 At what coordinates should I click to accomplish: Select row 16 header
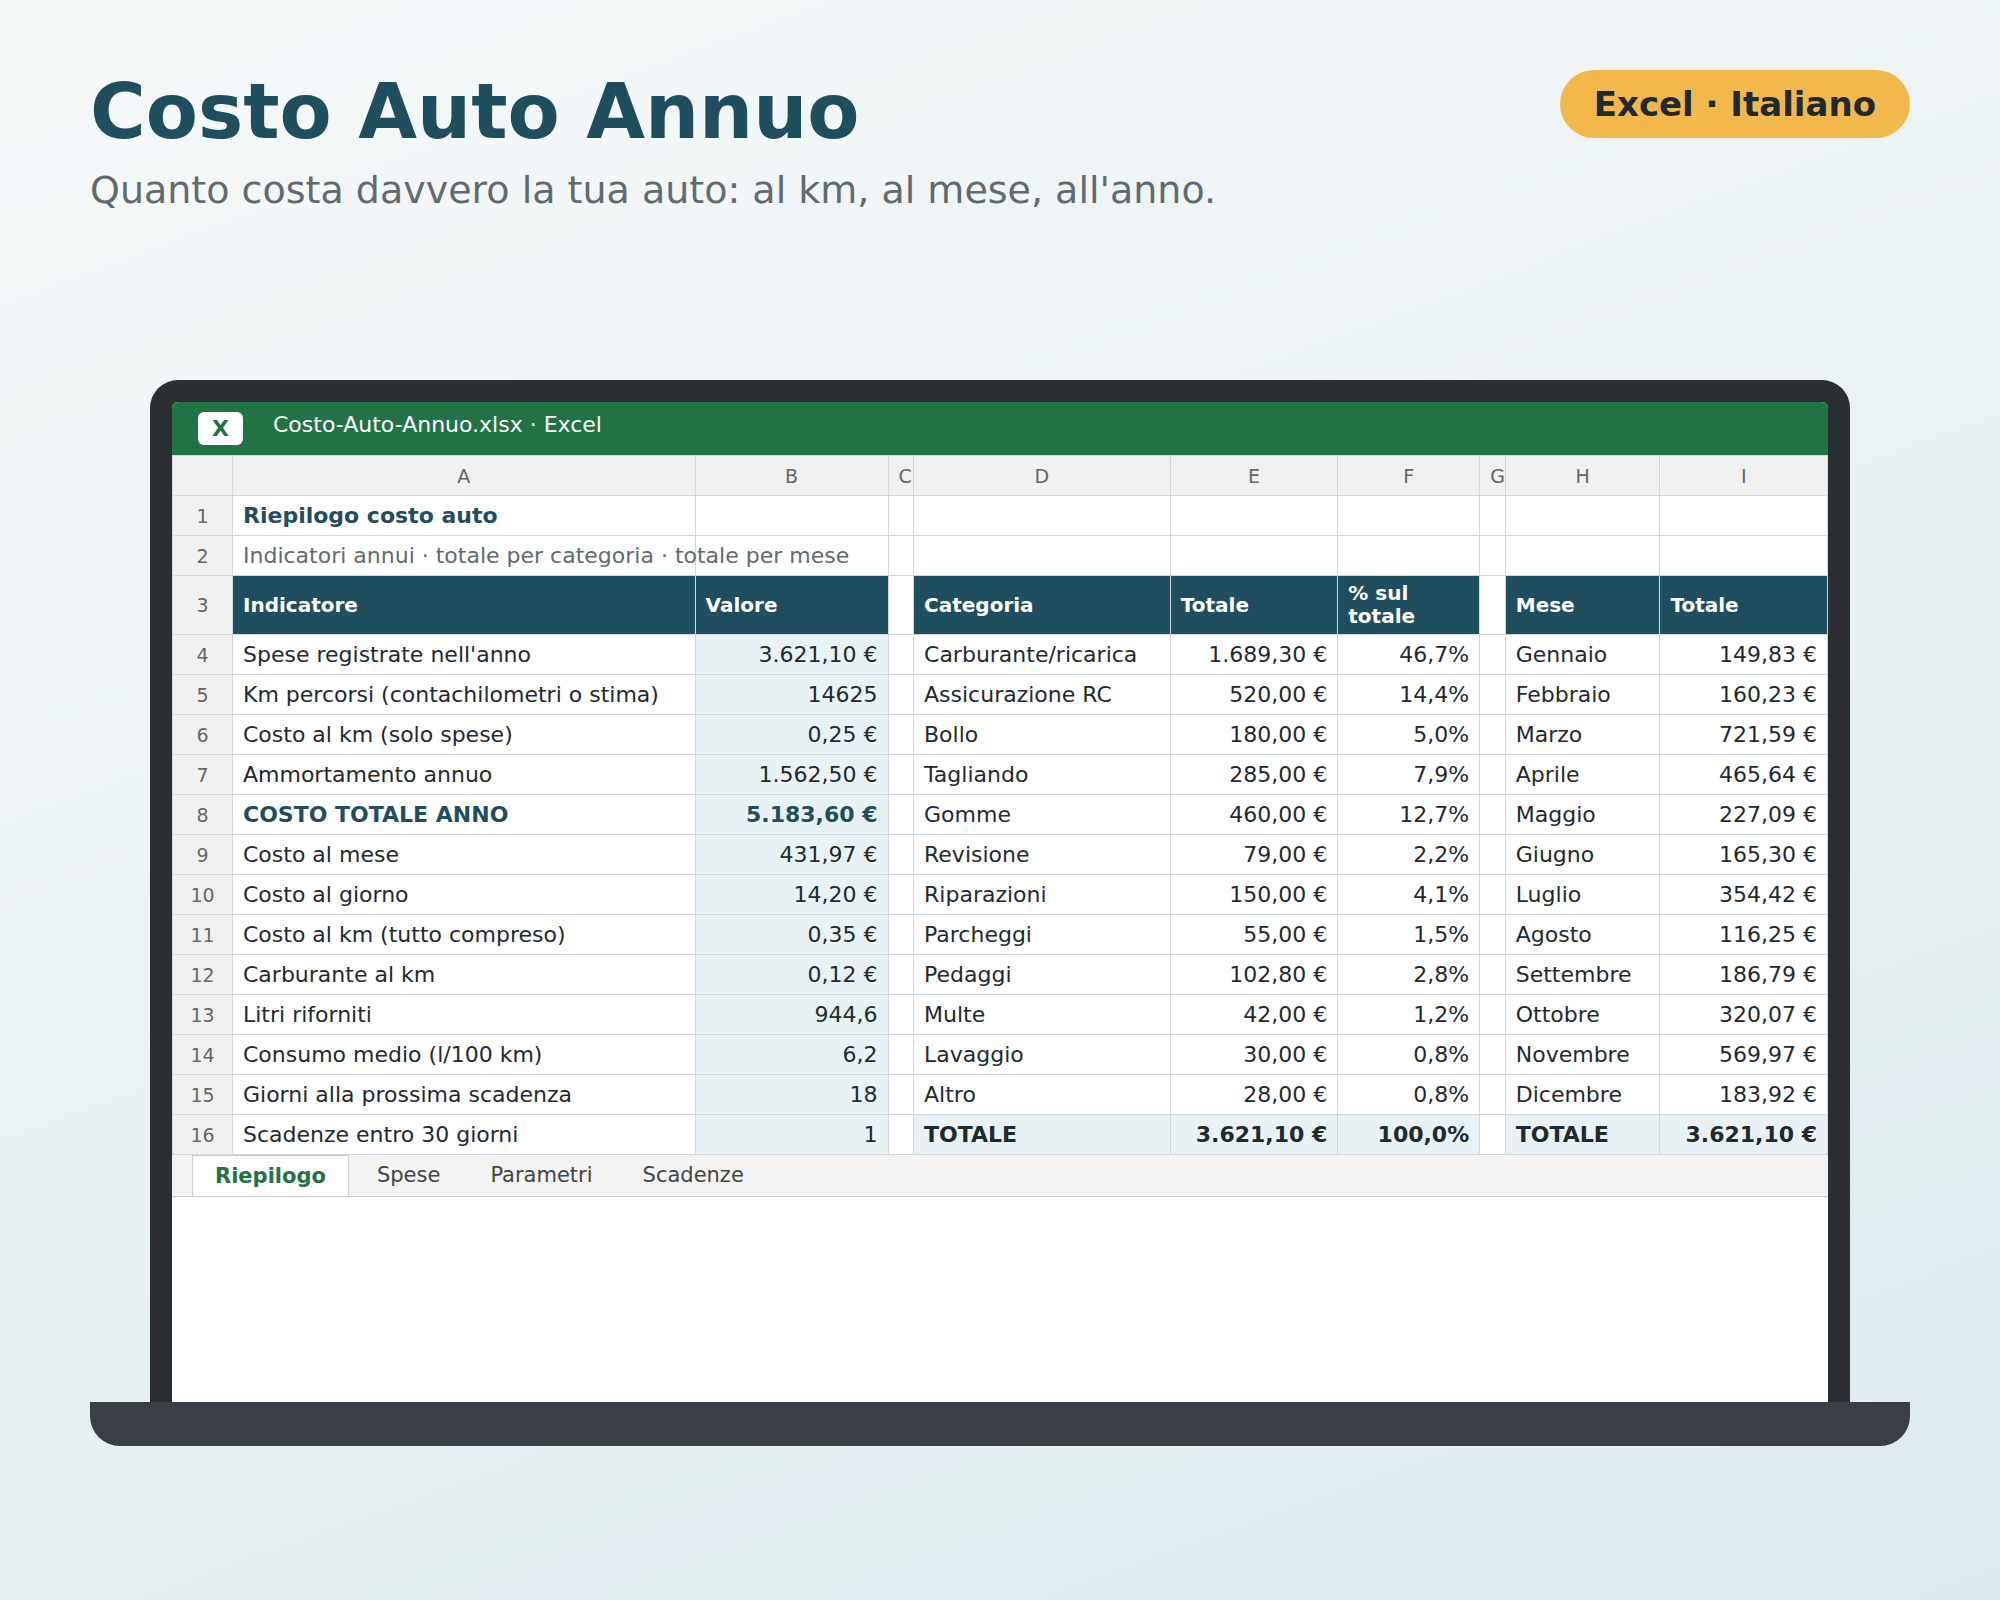202,1135
